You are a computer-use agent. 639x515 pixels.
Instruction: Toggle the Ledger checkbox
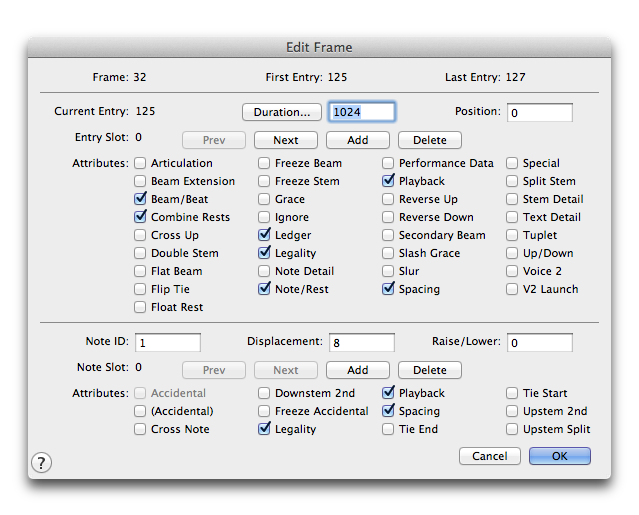click(x=264, y=235)
